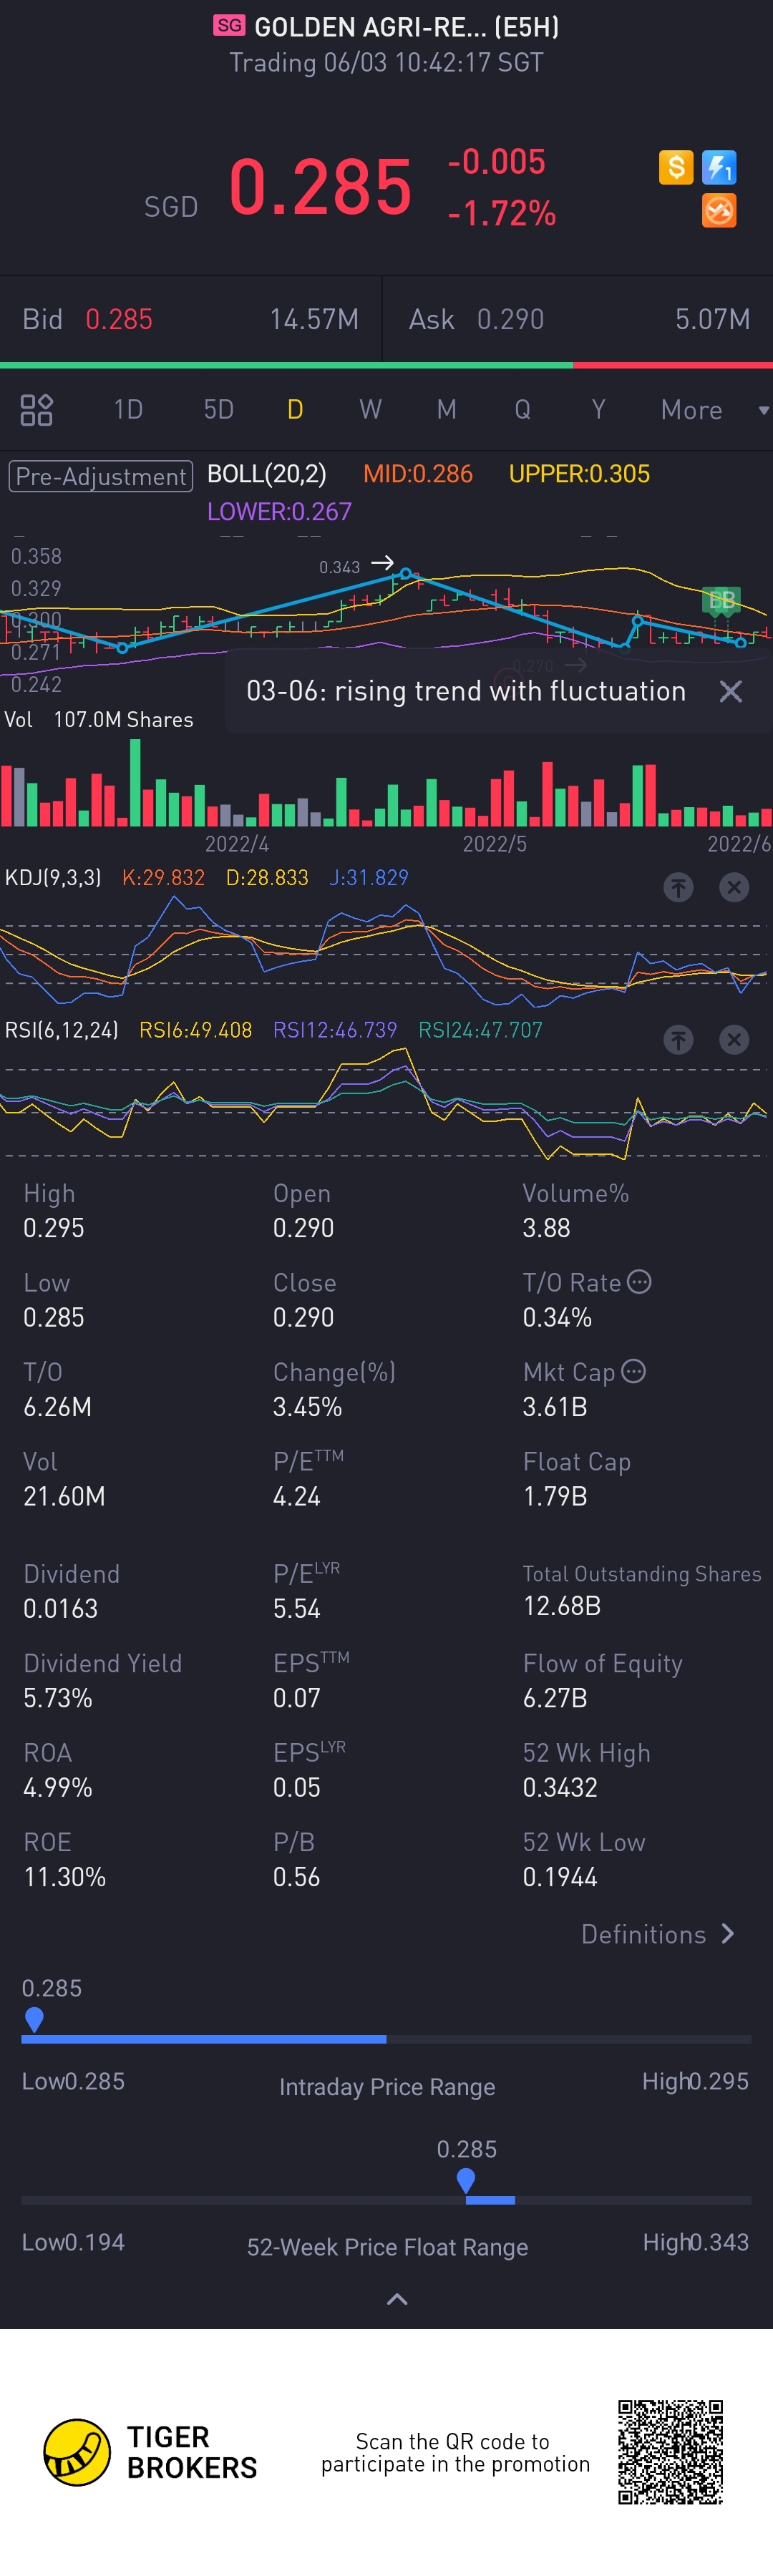Tap the Total Outstanding Shares value

point(562,1606)
